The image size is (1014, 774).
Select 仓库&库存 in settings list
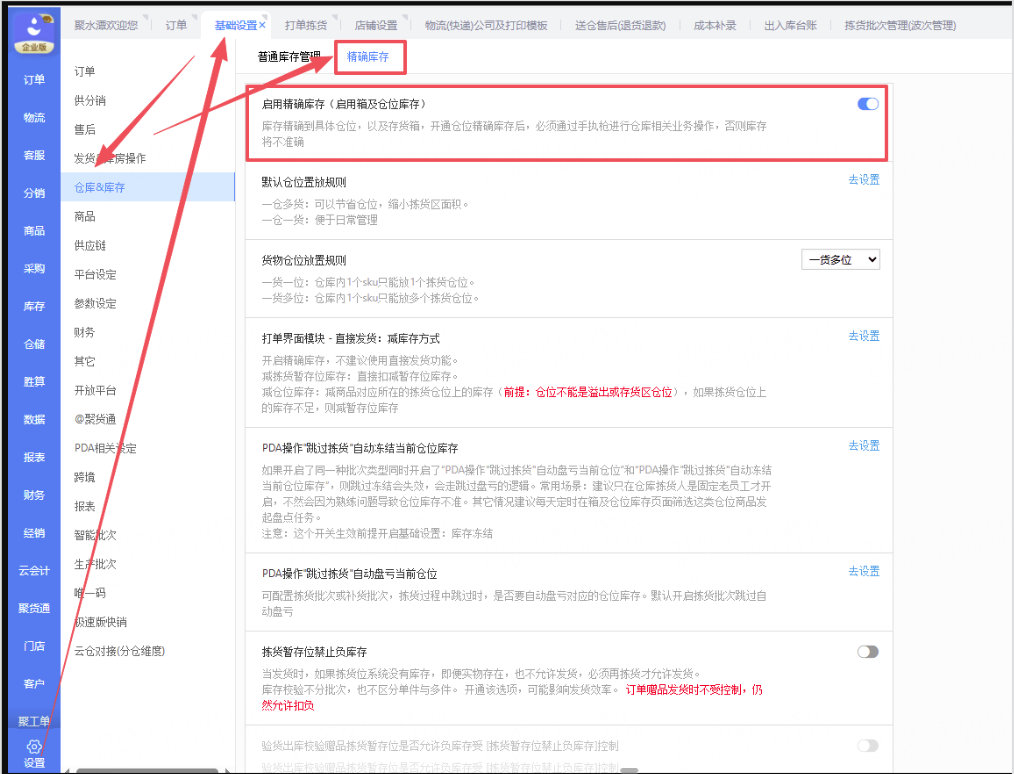click(100, 187)
